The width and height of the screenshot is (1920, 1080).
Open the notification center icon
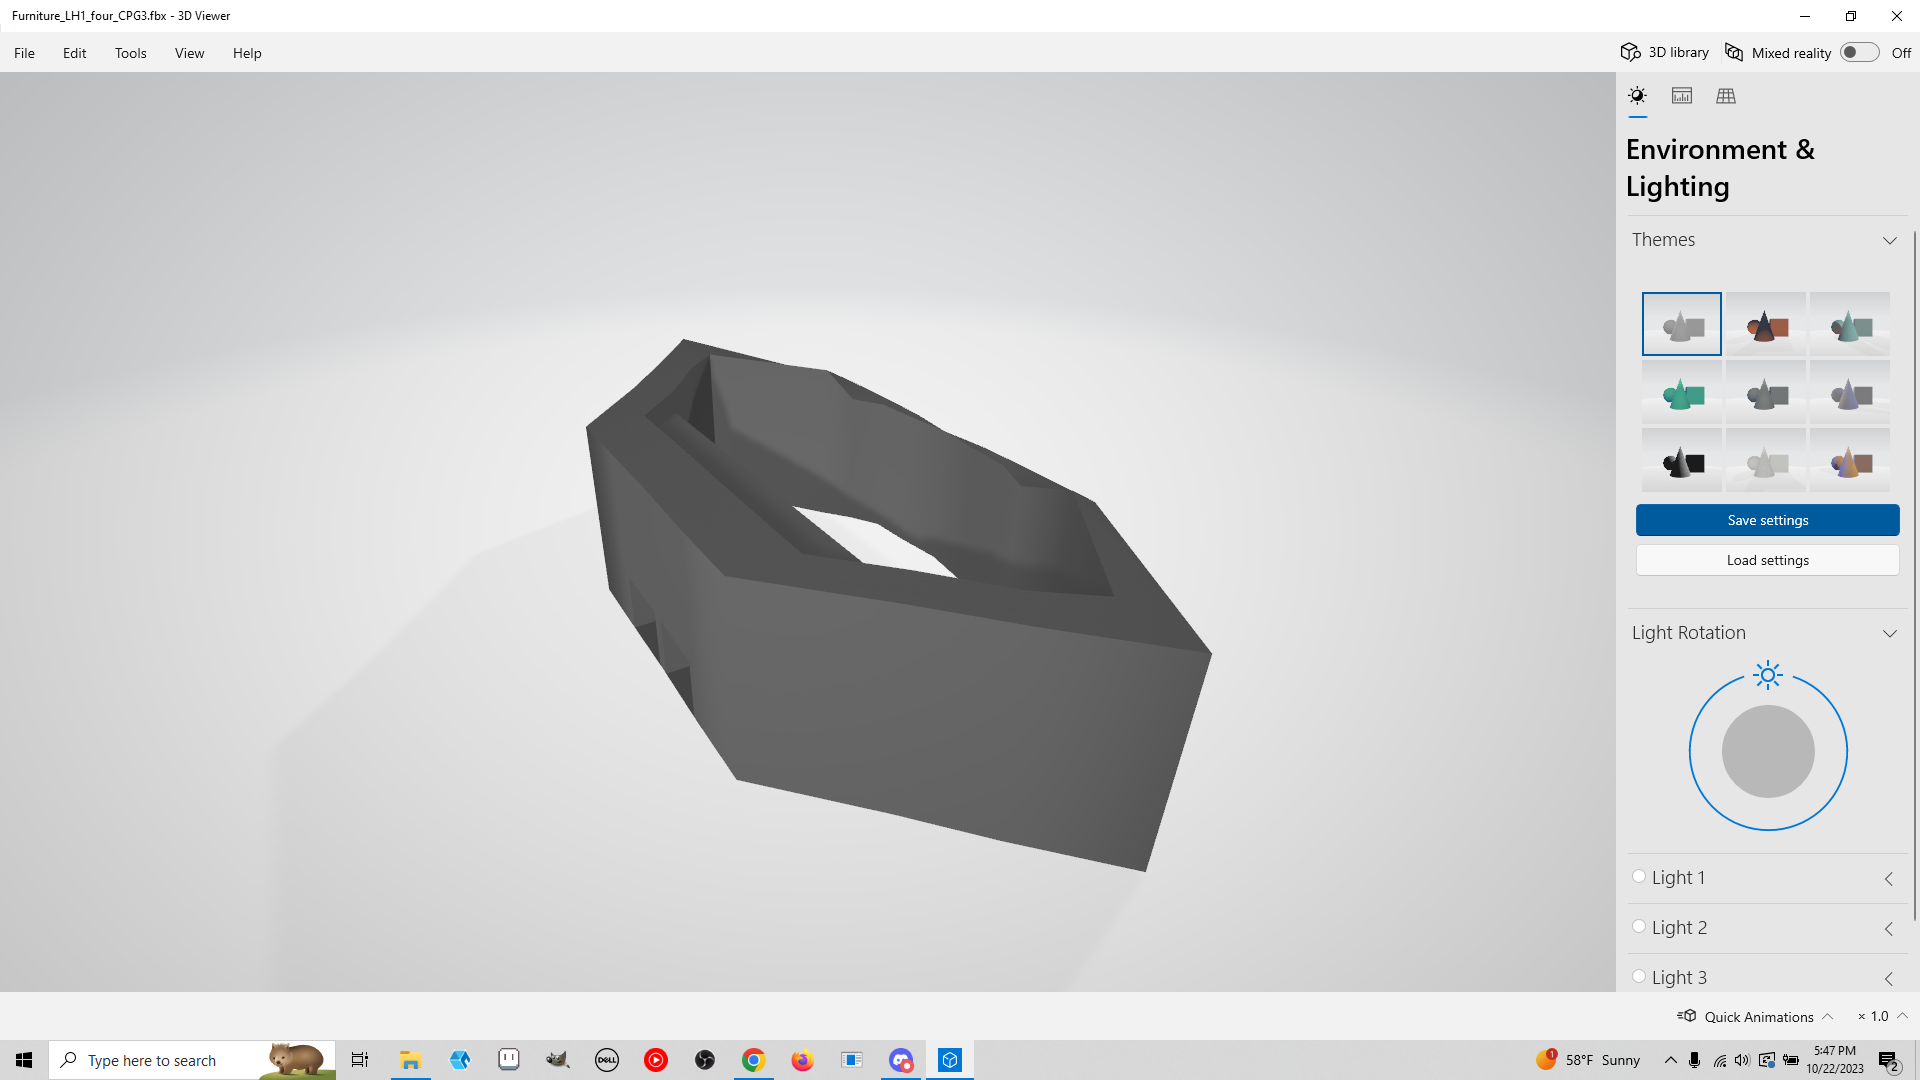(x=1889, y=1060)
